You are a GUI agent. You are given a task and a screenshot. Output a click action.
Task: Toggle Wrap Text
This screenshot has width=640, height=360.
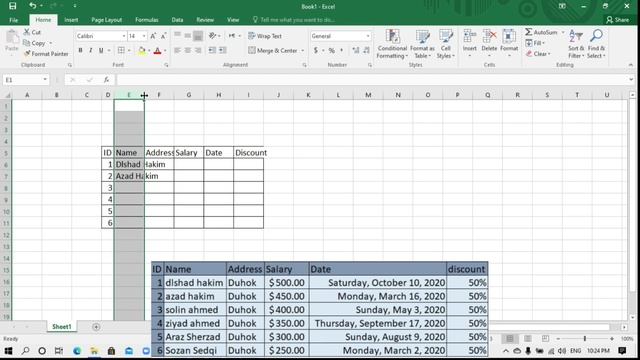(265, 36)
